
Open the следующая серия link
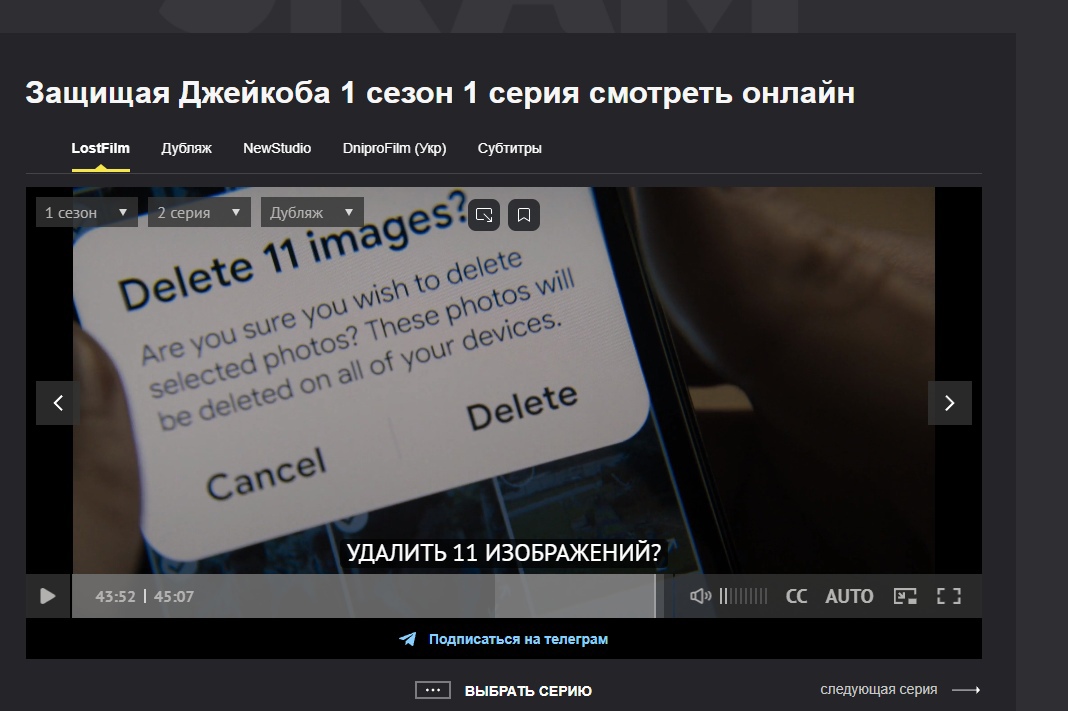pos(879,689)
